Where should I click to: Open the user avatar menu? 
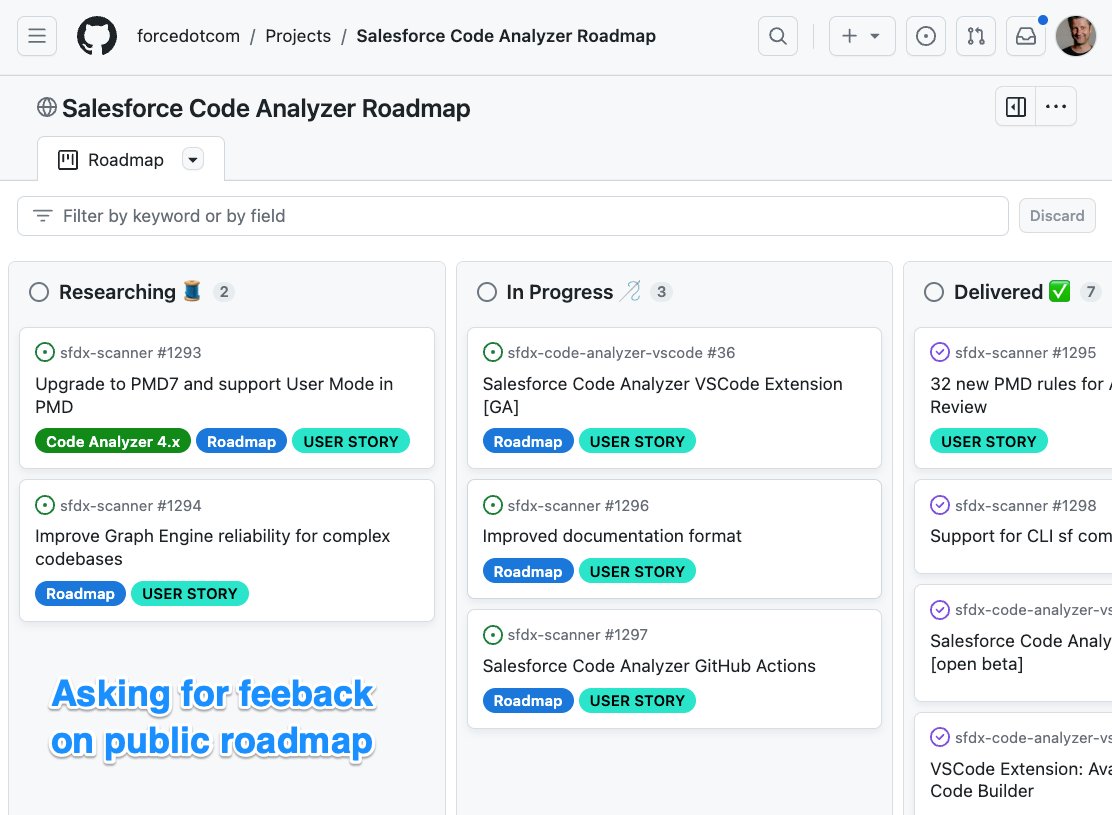point(1076,35)
